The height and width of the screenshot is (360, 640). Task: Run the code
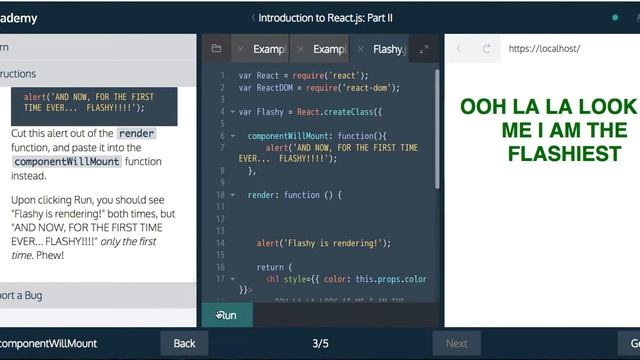pyautogui.click(x=227, y=315)
